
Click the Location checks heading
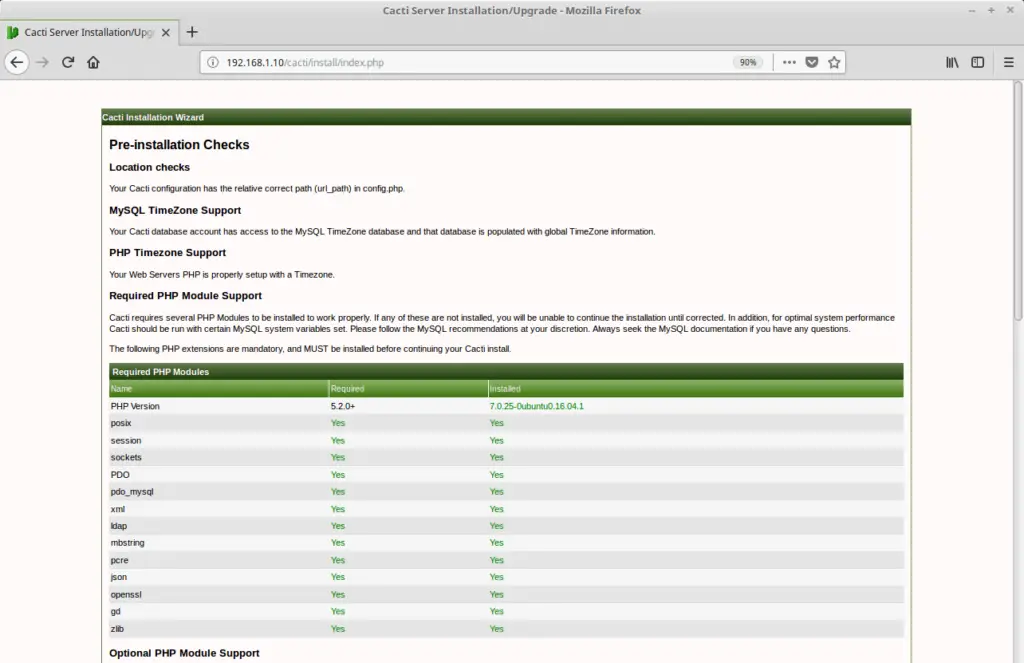(150, 167)
